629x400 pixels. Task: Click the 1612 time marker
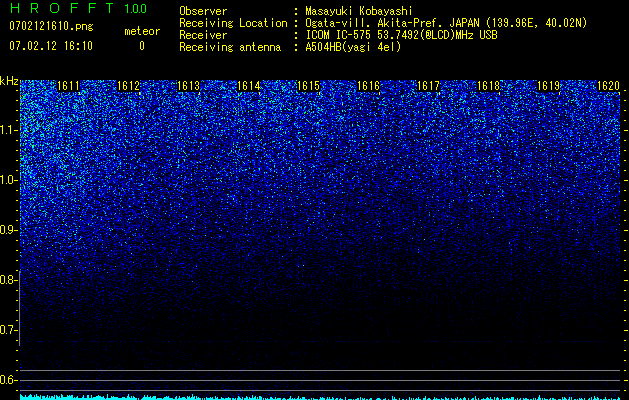click(x=128, y=86)
